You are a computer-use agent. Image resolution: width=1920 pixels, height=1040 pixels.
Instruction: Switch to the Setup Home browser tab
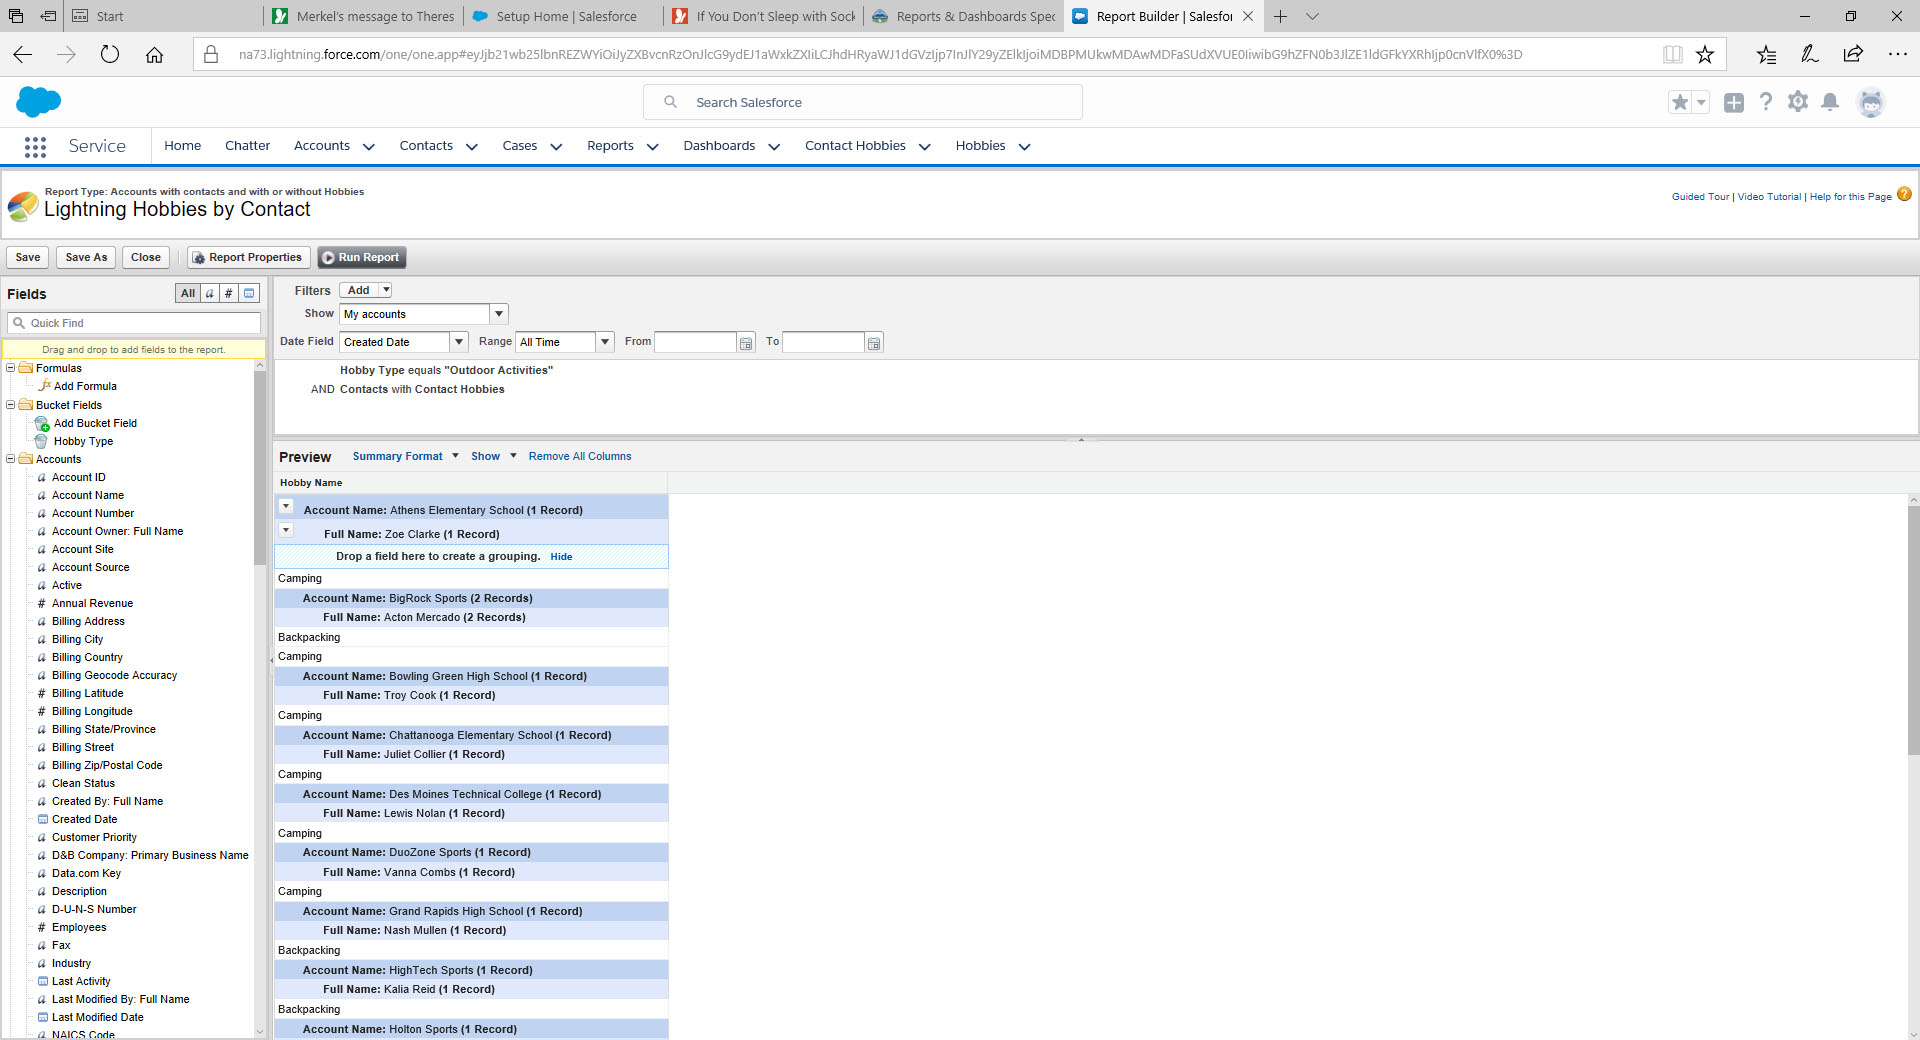click(x=565, y=16)
